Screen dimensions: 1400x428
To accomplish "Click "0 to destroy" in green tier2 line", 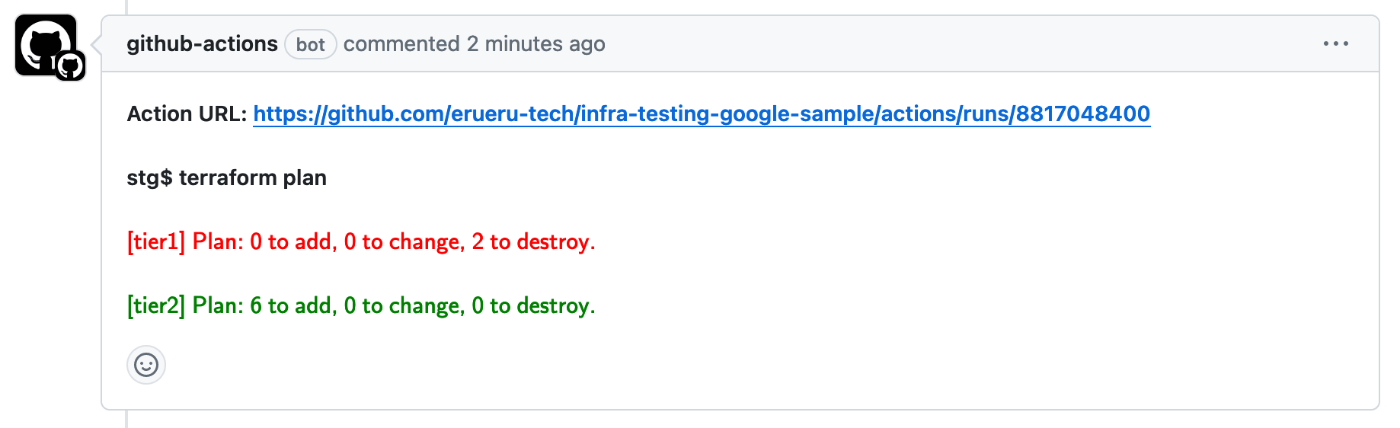I will (533, 306).
